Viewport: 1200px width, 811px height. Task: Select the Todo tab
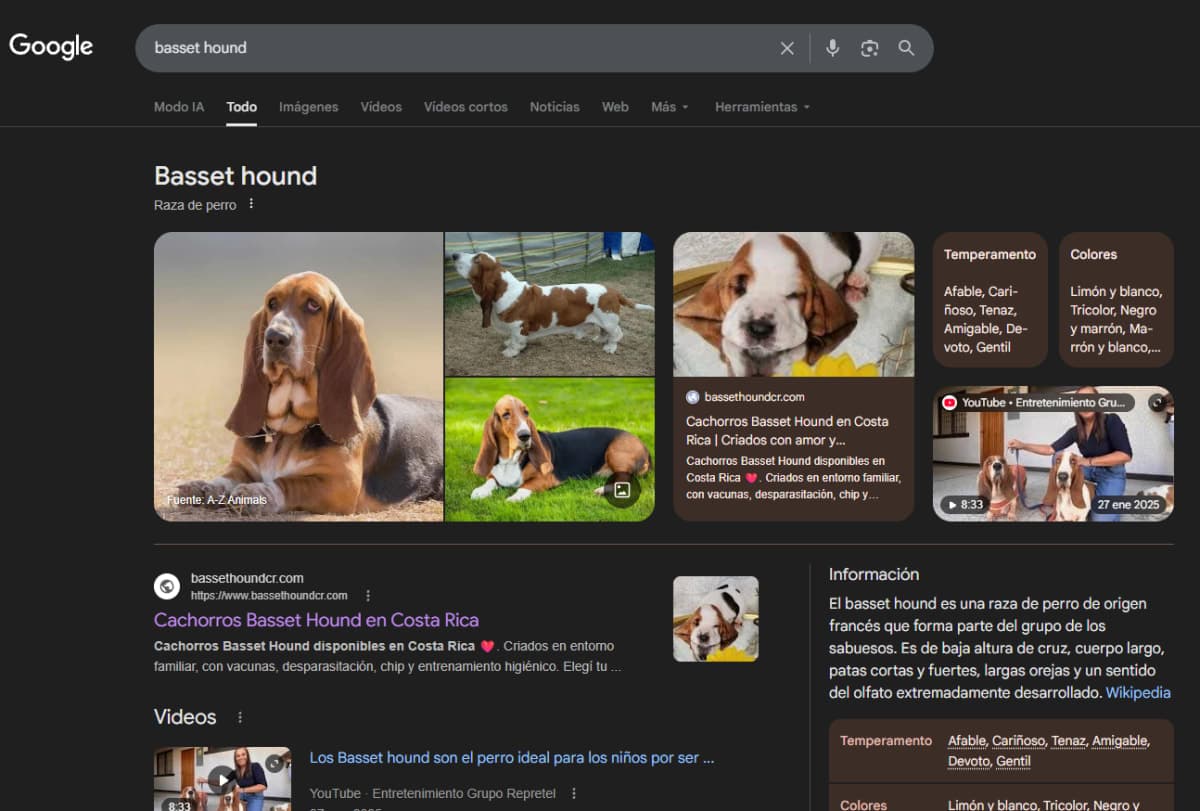[x=241, y=106]
